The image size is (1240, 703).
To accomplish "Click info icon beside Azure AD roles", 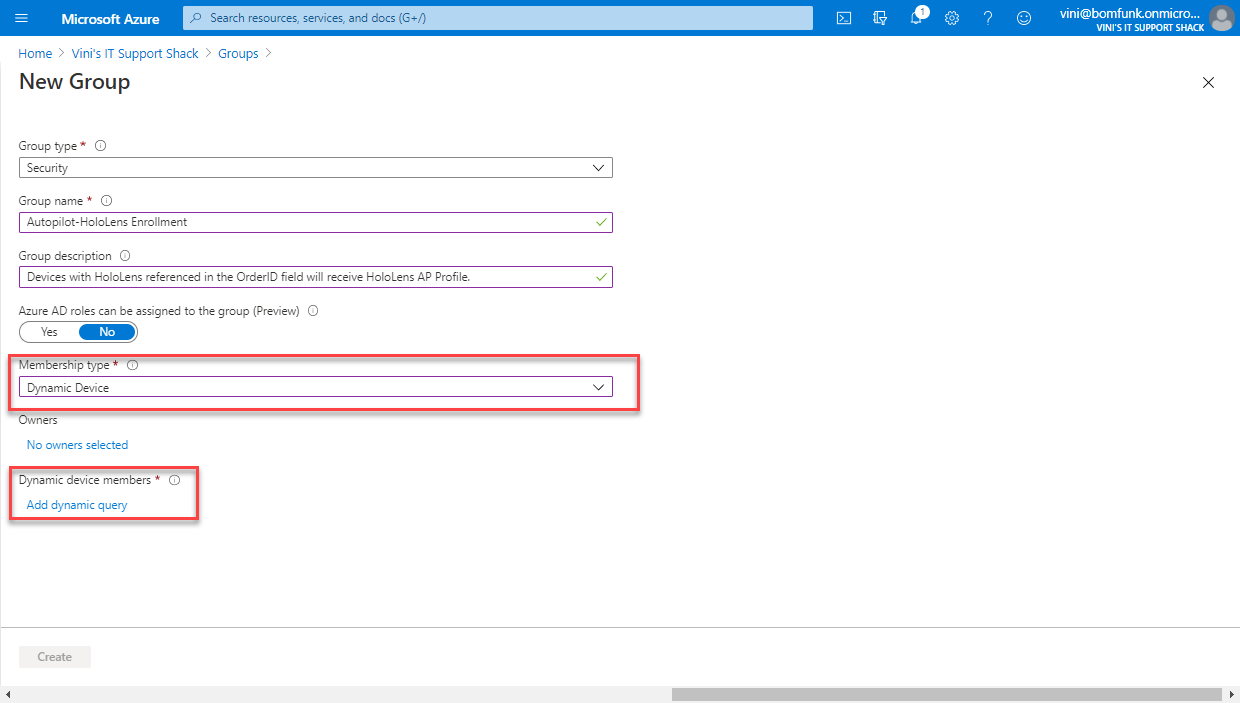I will 313,310.
